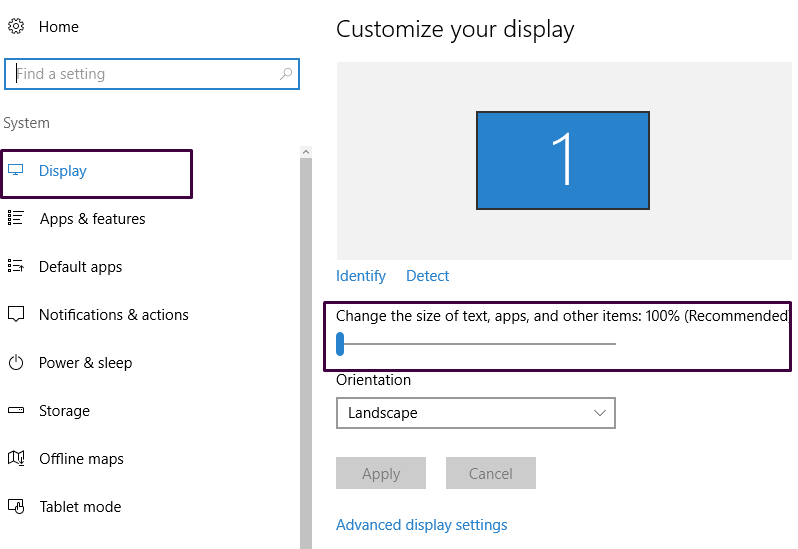
Task: Click the Change the size of text label
Action: coord(563,316)
